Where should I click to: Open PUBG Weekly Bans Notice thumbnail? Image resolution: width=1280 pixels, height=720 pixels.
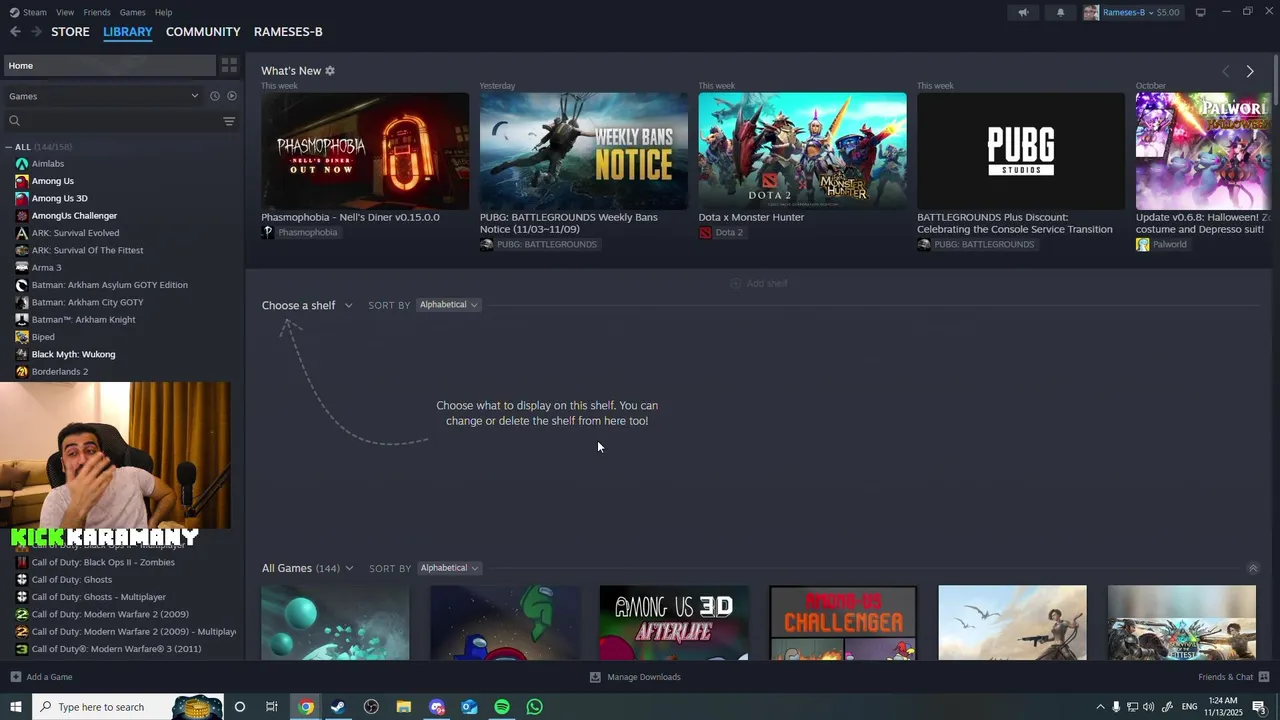click(584, 151)
